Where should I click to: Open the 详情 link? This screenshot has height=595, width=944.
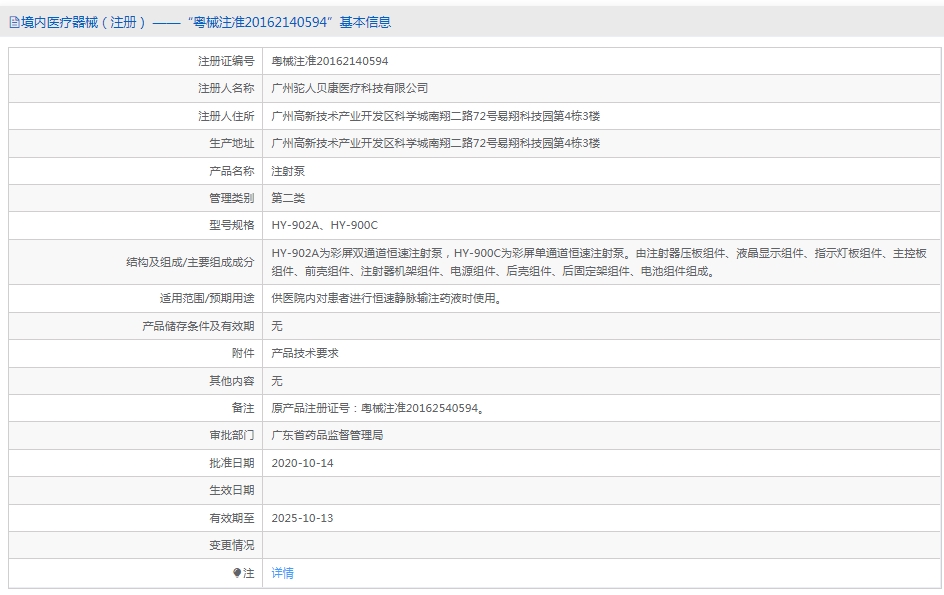click(282, 573)
